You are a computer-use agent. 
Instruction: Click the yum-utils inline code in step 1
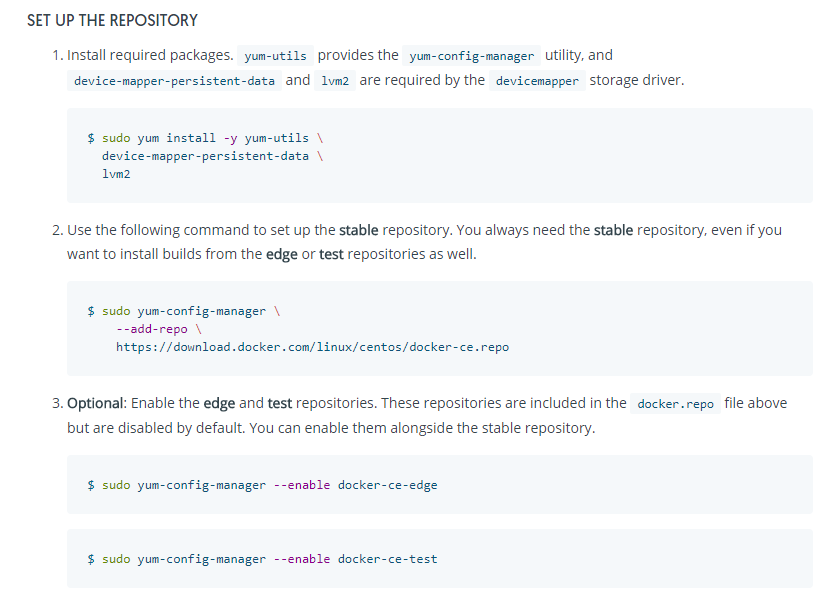tap(275, 56)
